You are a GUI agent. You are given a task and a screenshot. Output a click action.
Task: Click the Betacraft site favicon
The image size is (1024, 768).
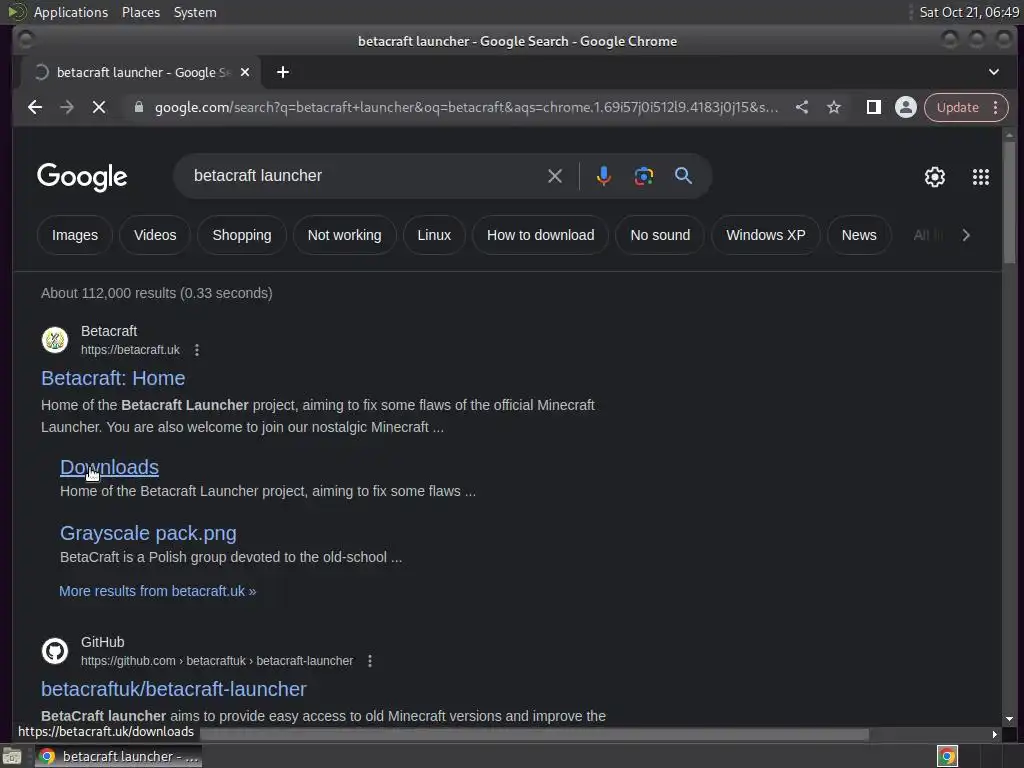click(55, 340)
